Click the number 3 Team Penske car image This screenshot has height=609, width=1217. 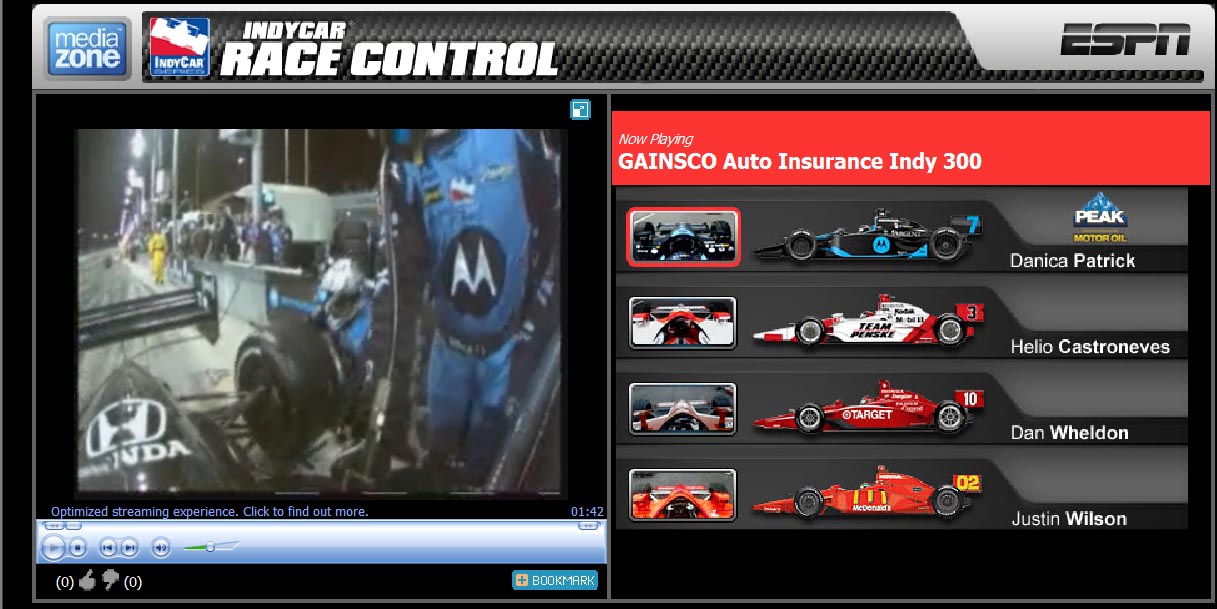tap(866, 322)
